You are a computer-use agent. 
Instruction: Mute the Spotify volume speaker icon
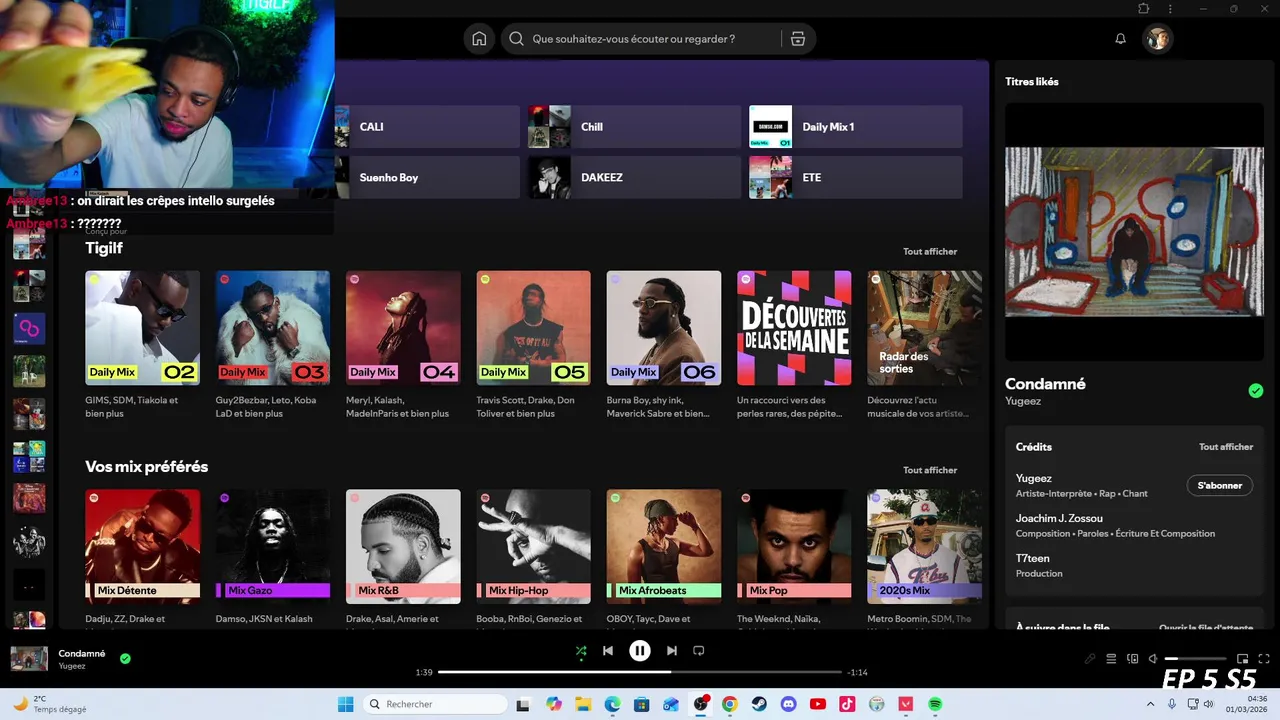[x=1153, y=659]
